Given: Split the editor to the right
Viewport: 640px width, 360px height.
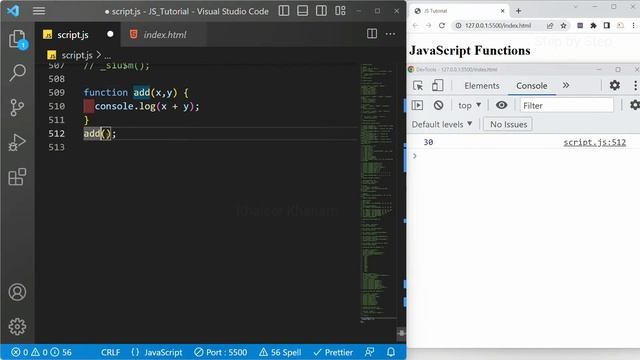Looking at the screenshot, I should (x=372, y=34).
